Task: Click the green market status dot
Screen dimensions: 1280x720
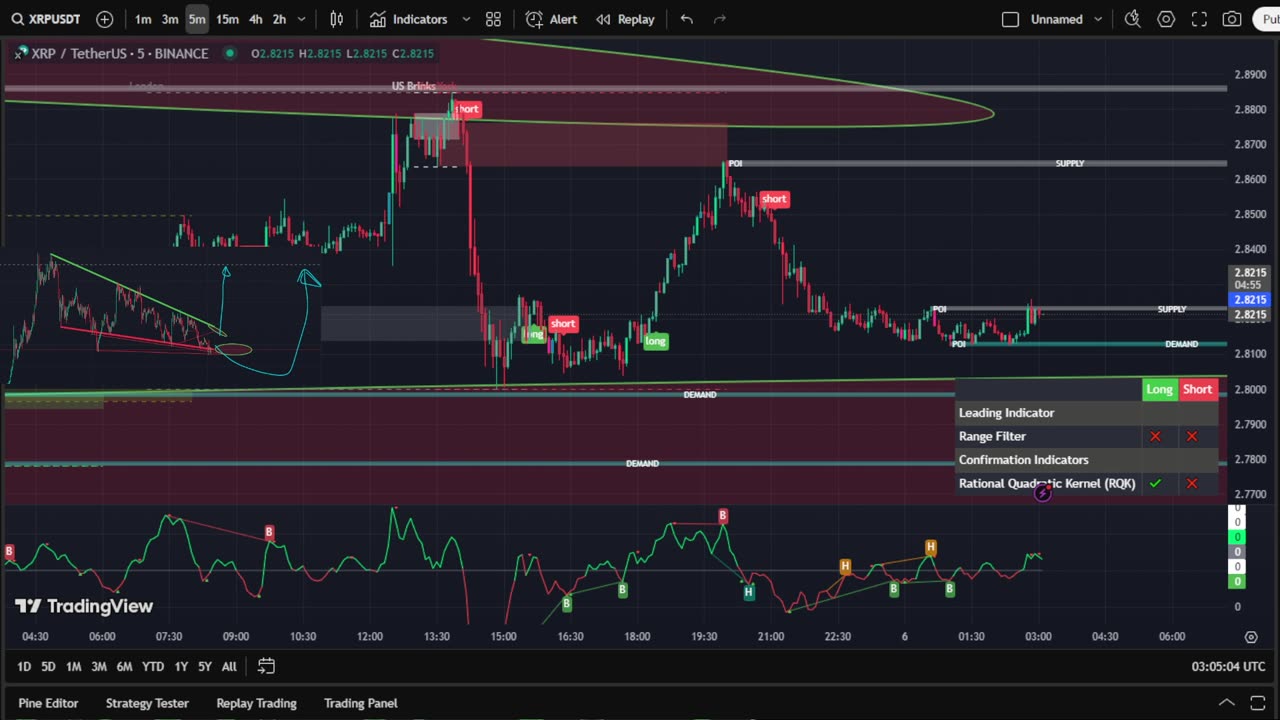Action: click(x=230, y=53)
